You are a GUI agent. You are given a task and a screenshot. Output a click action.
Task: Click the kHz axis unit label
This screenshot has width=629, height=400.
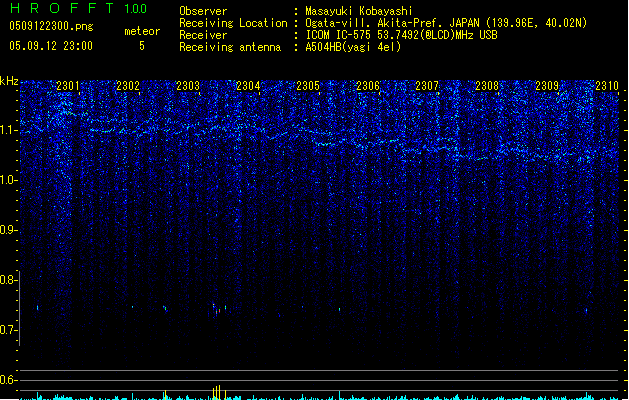tap(10, 80)
